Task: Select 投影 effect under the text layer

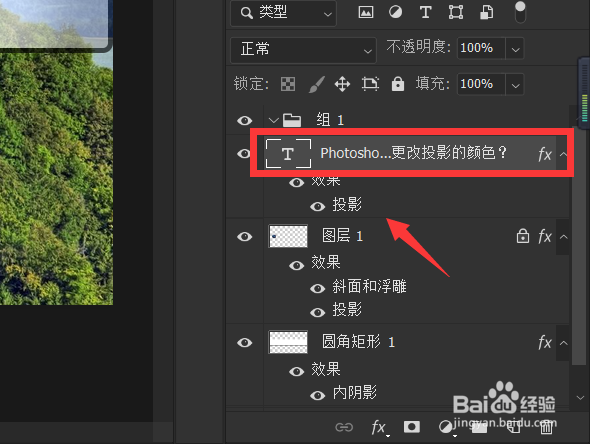Action: click(347, 205)
